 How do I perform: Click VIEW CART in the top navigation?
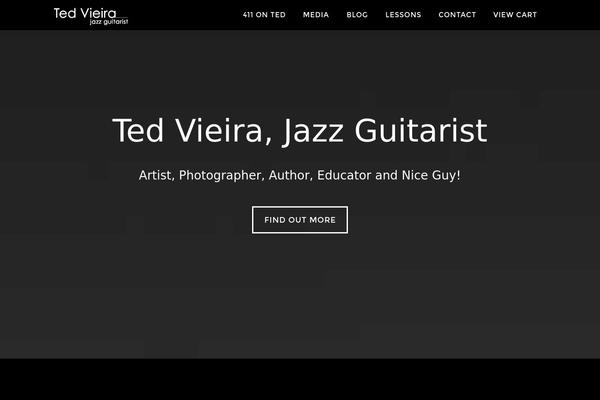coord(515,15)
